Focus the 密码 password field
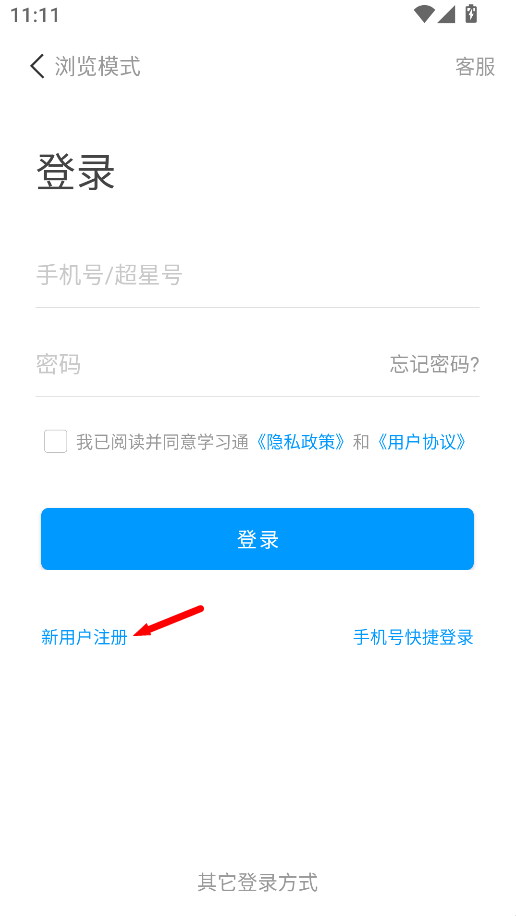The height and width of the screenshot is (916, 516). pyautogui.click(x=205, y=364)
